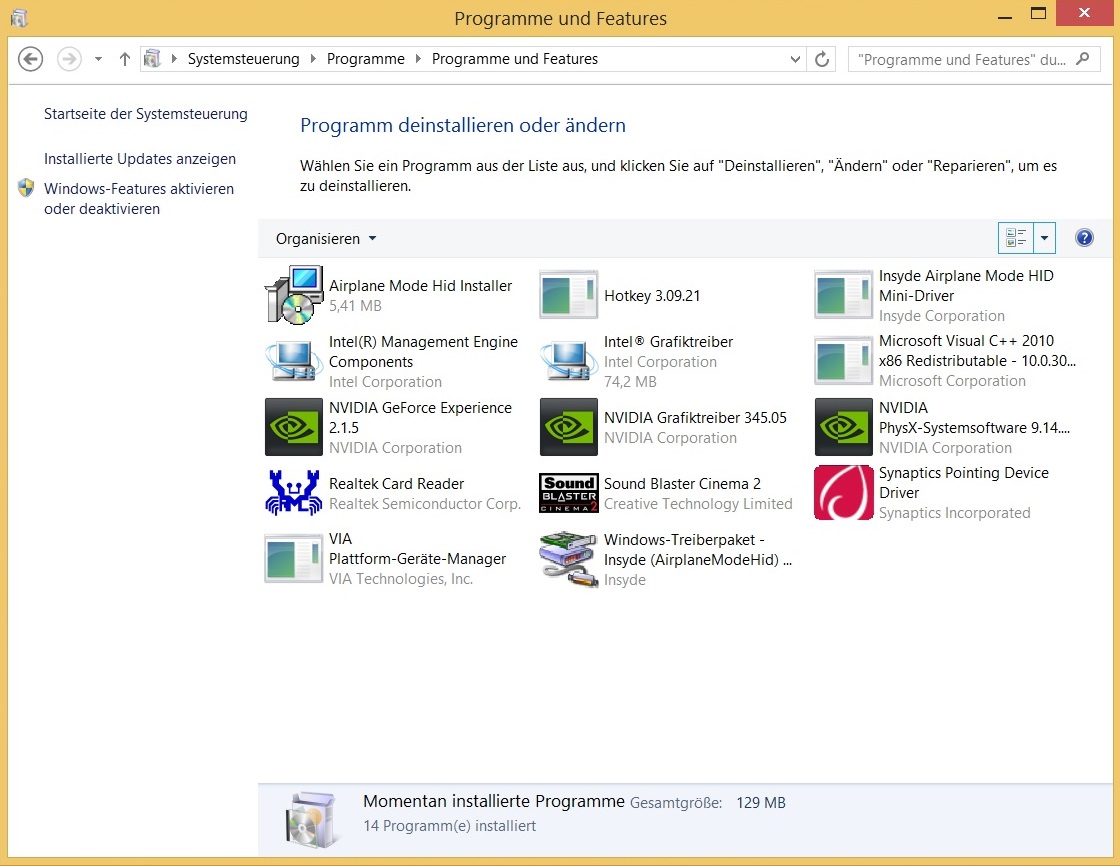
Task: Select VIA Plattform-Geräte-Manager text
Action: tap(417, 549)
